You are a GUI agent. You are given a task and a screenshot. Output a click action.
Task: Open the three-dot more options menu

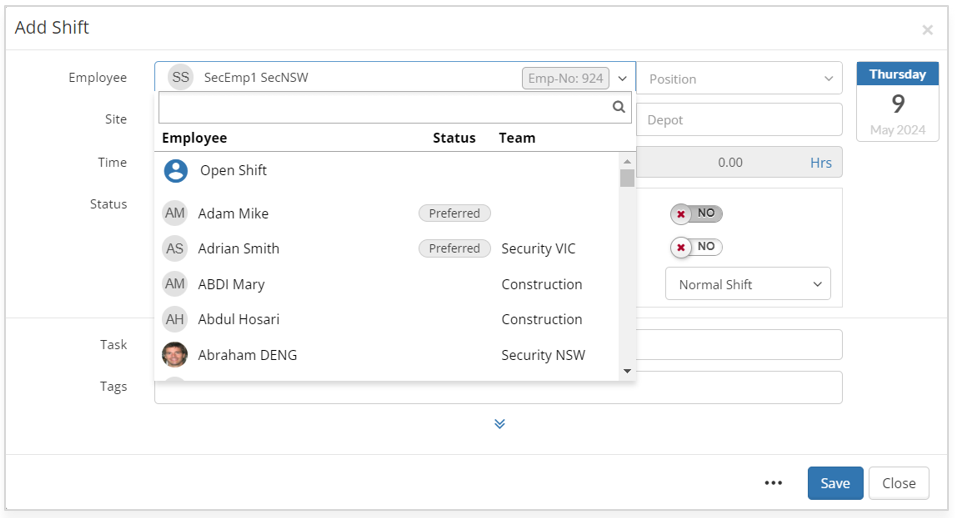tap(773, 483)
